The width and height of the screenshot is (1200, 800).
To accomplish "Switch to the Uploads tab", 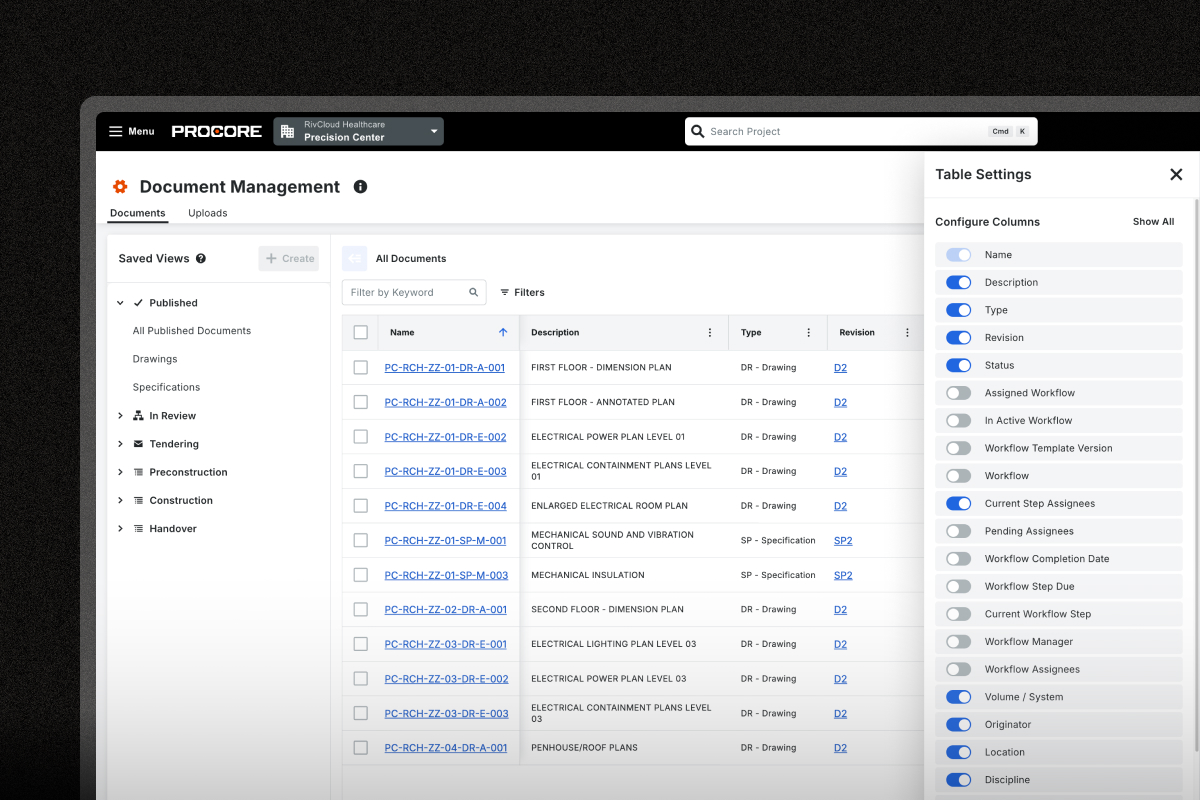I will pyautogui.click(x=208, y=213).
